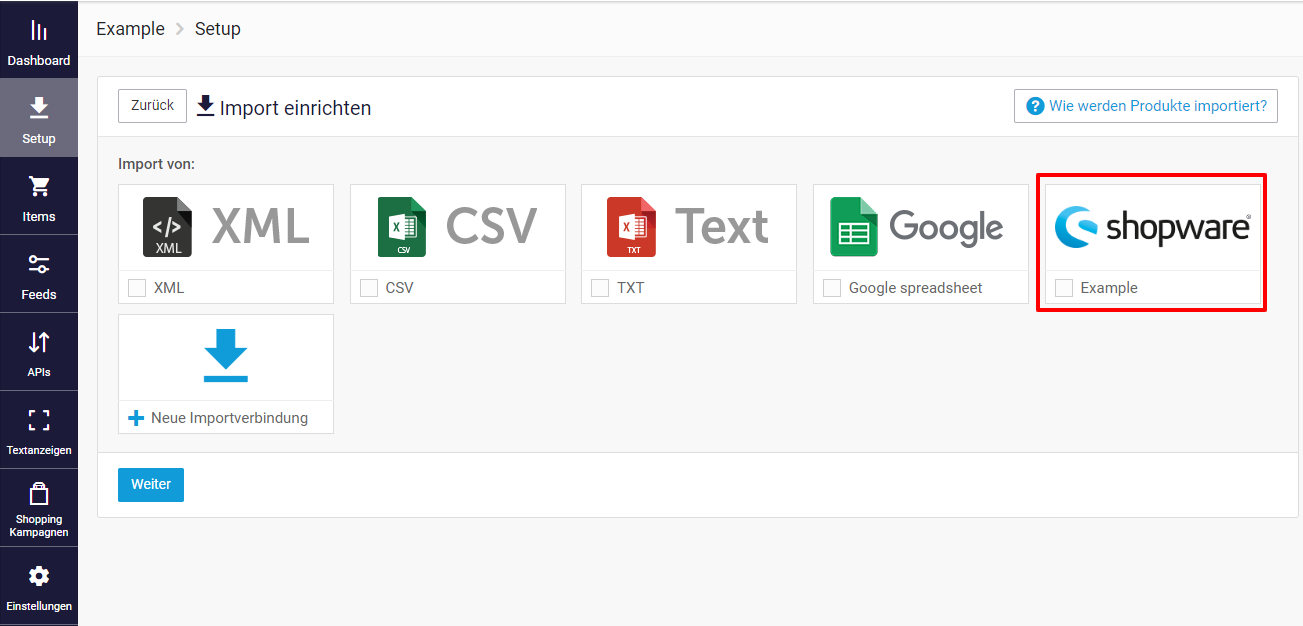Click the Example label under shopware

coord(1109,288)
